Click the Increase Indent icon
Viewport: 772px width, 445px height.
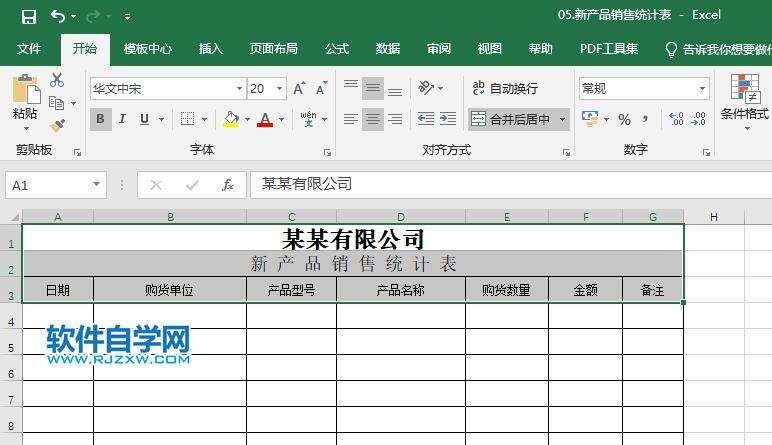point(448,119)
